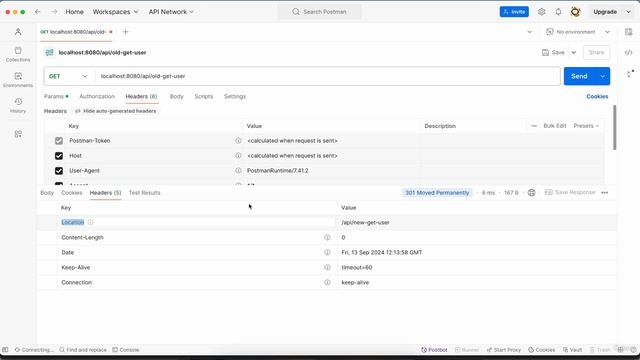Uncheck the User-Agent header checkbox
640x360 pixels.
click(59, 171)
